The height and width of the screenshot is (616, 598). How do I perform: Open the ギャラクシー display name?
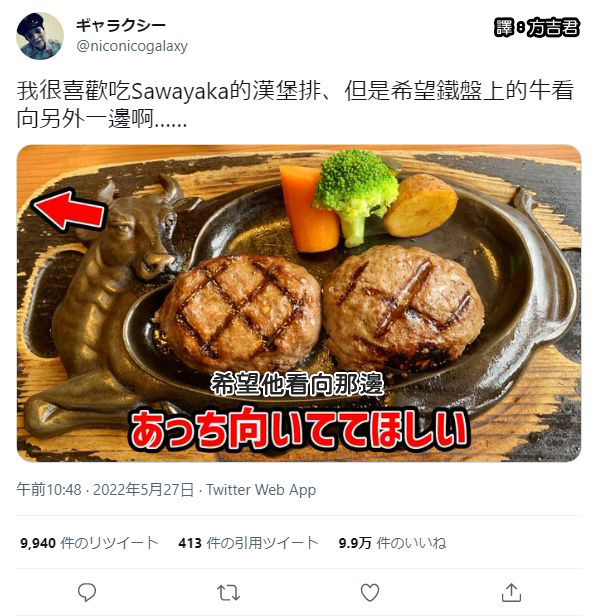click(x=121, y=26)
